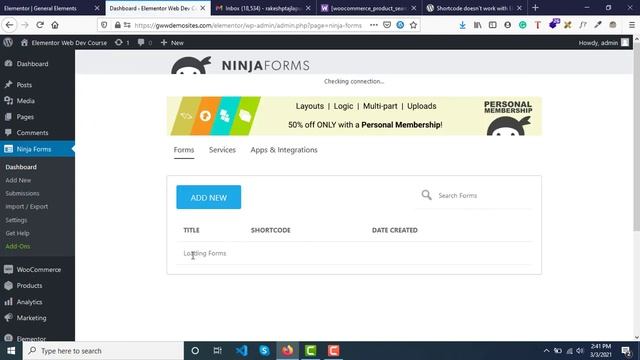
Task: Click the SHORTCODE column header
Action: tap(271, 230)
